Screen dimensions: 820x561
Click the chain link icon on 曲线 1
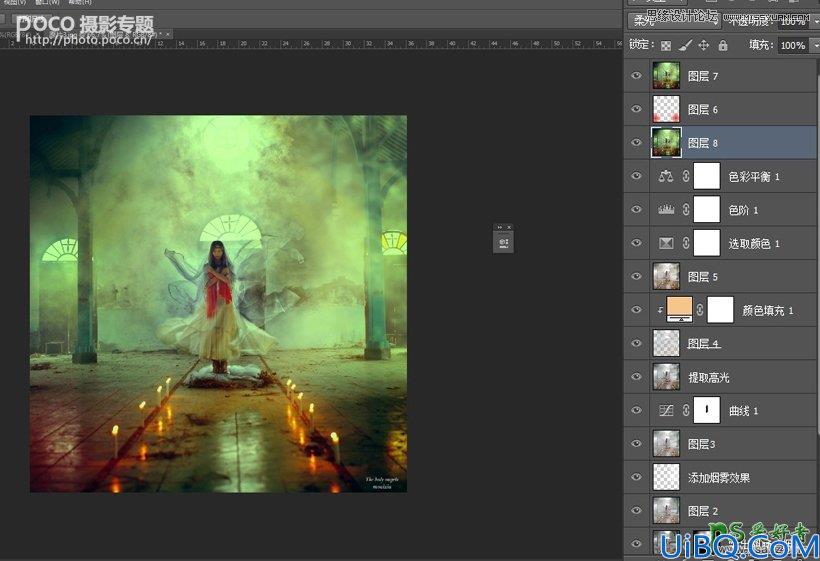(x=686, y=410)
